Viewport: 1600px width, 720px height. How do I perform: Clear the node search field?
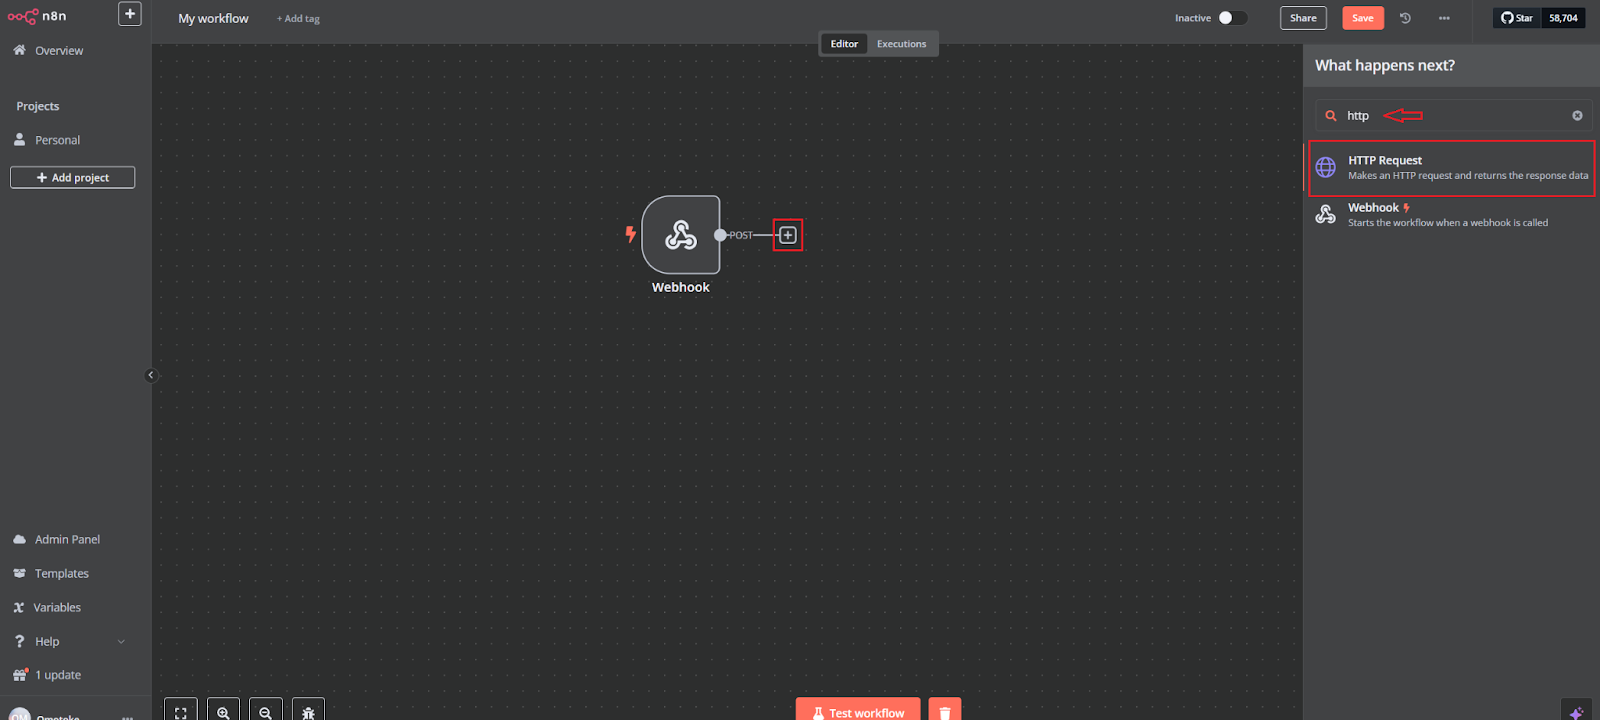tap(1577, 115)
